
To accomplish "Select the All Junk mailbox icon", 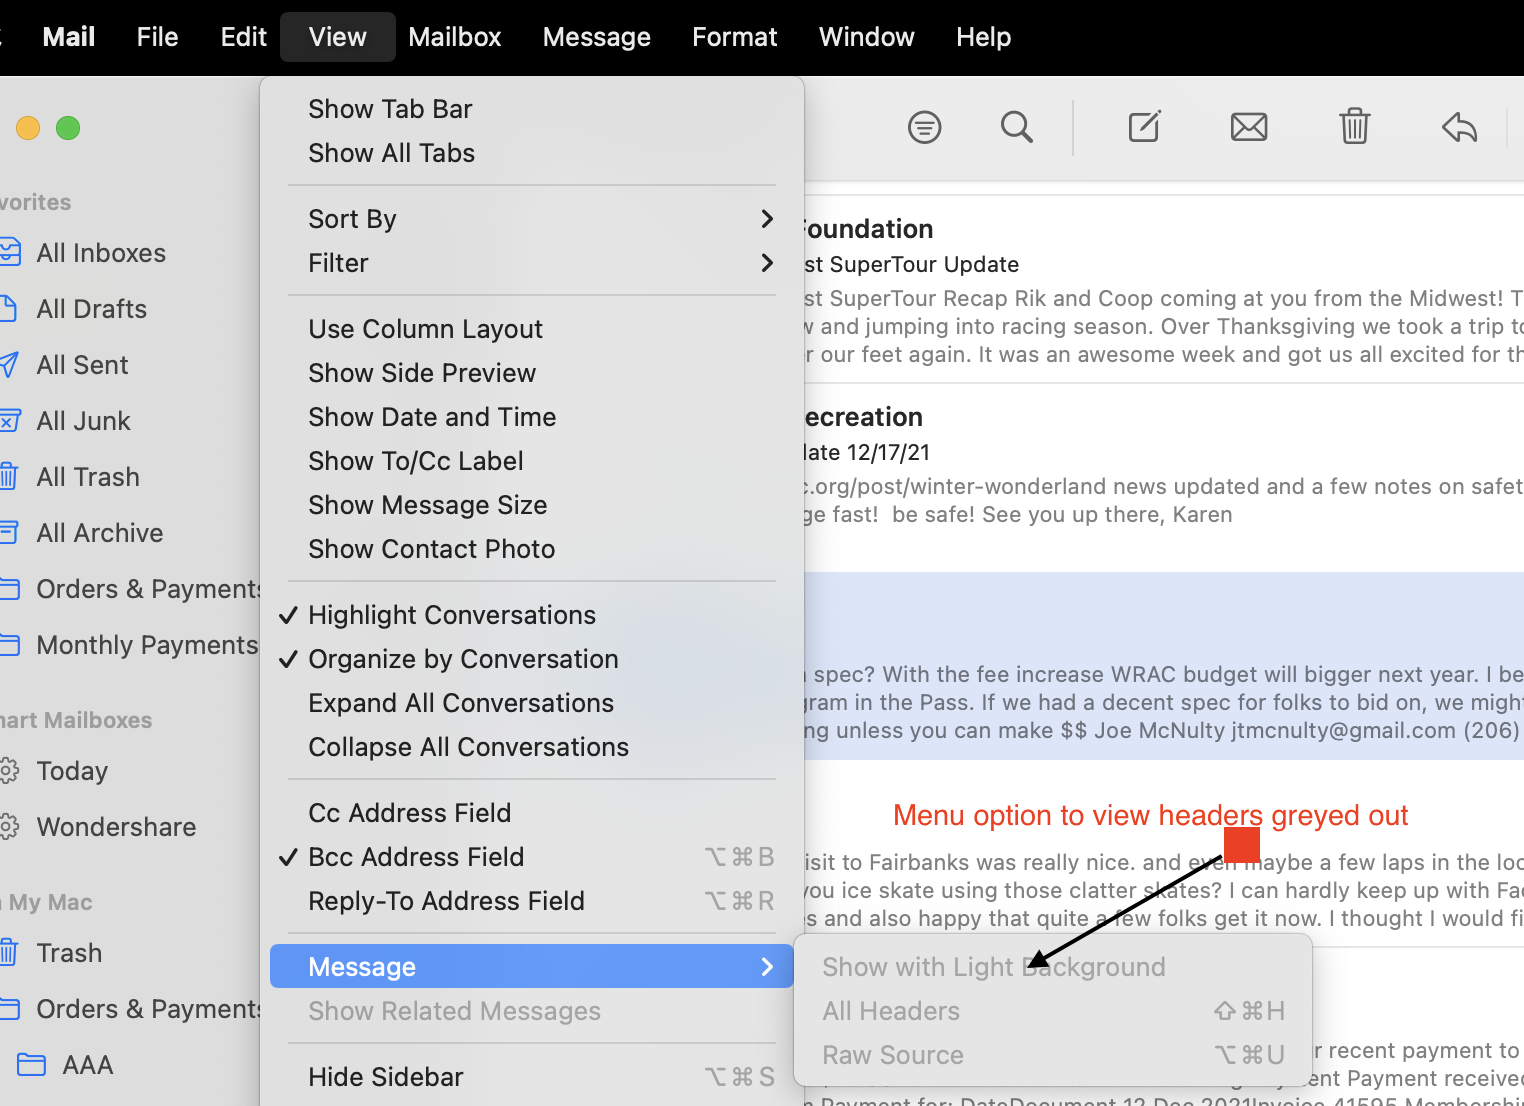I will point(10,420).
